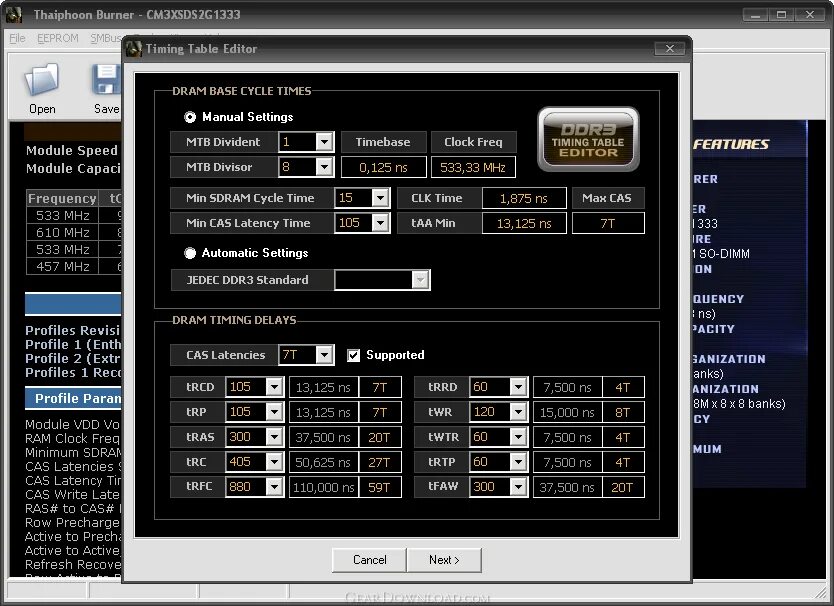Click Profile 2 entry in main window
Viewport: 834px width, 606px height.
click(73, 359)
